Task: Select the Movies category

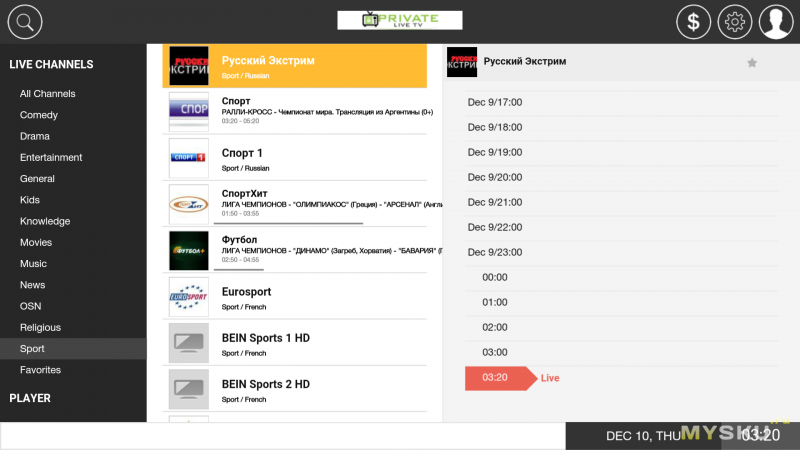Action: 36,243
